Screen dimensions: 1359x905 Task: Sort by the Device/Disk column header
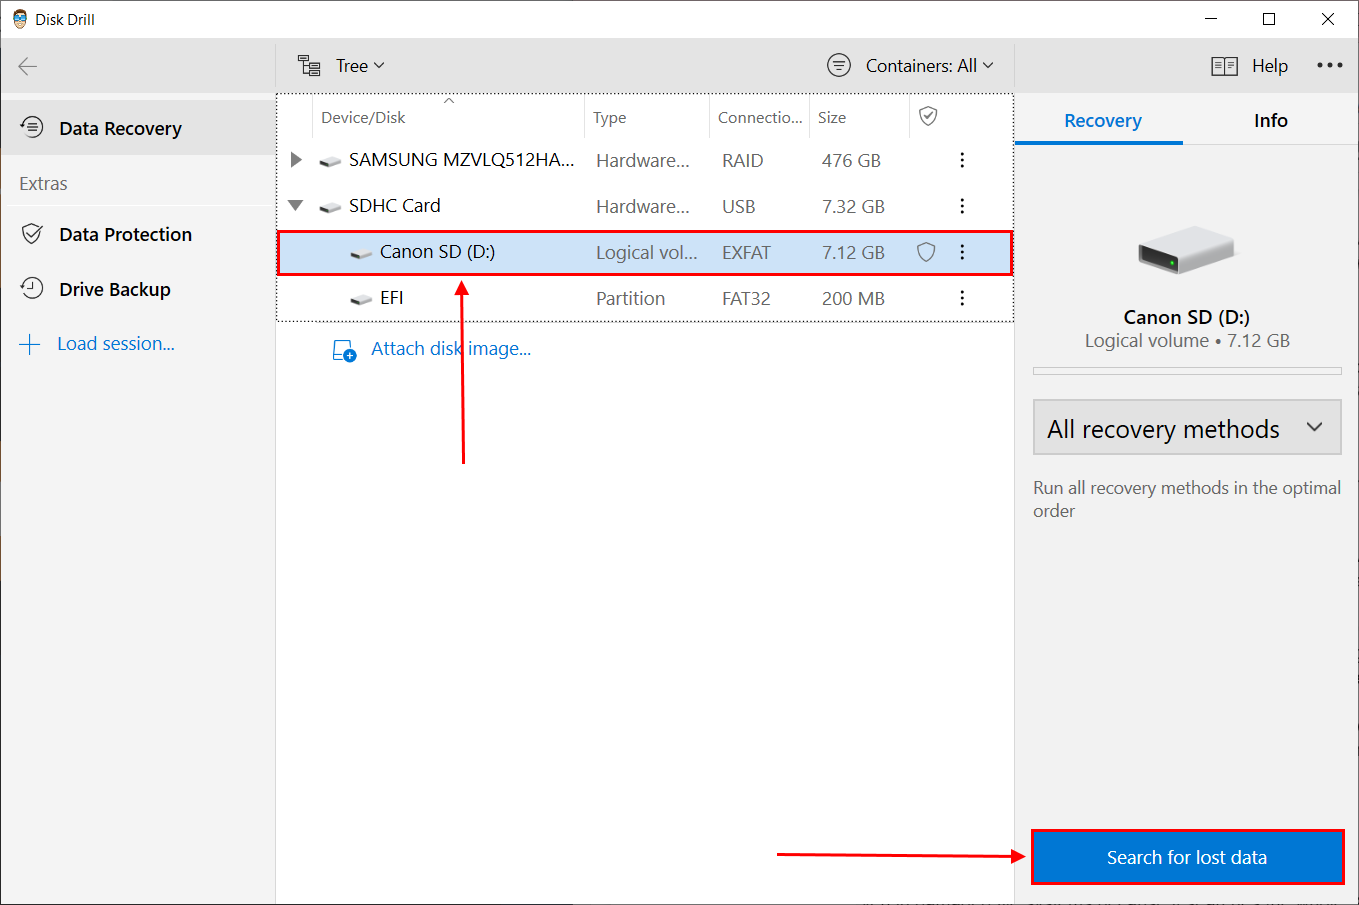pos(448,117)
